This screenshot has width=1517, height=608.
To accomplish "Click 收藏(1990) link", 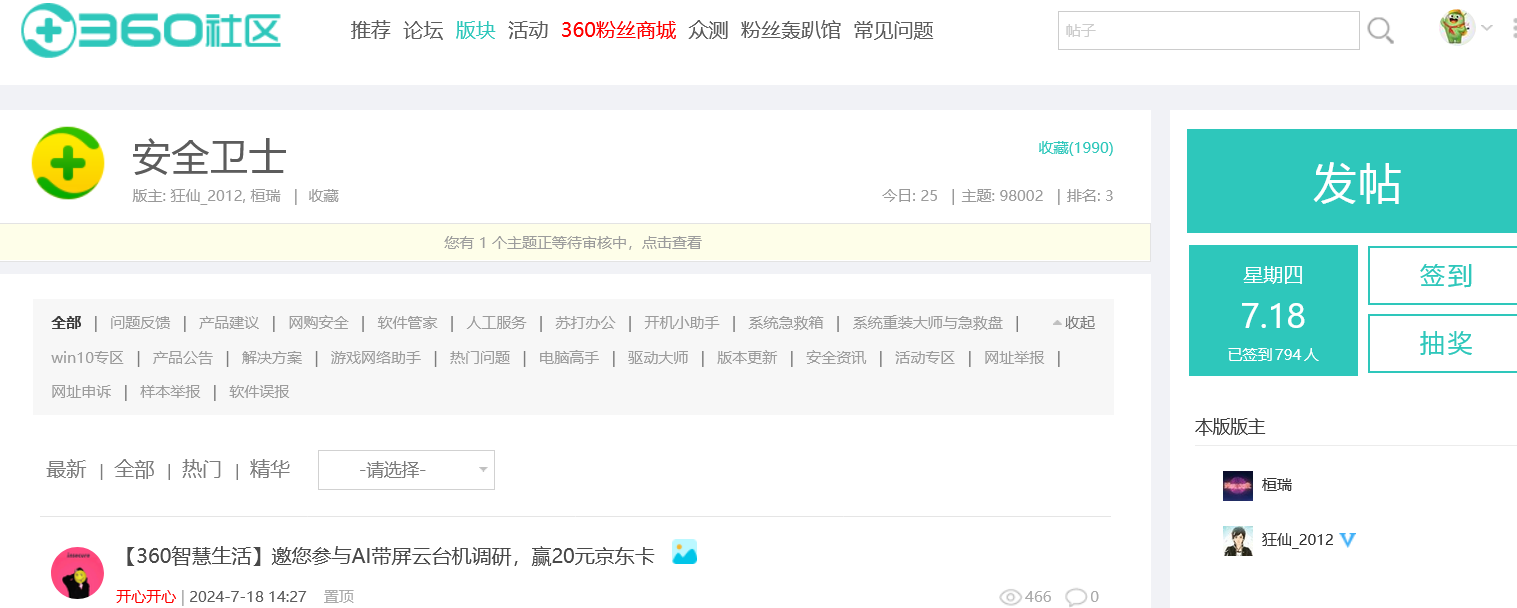I will click(x=1076, y=148).
